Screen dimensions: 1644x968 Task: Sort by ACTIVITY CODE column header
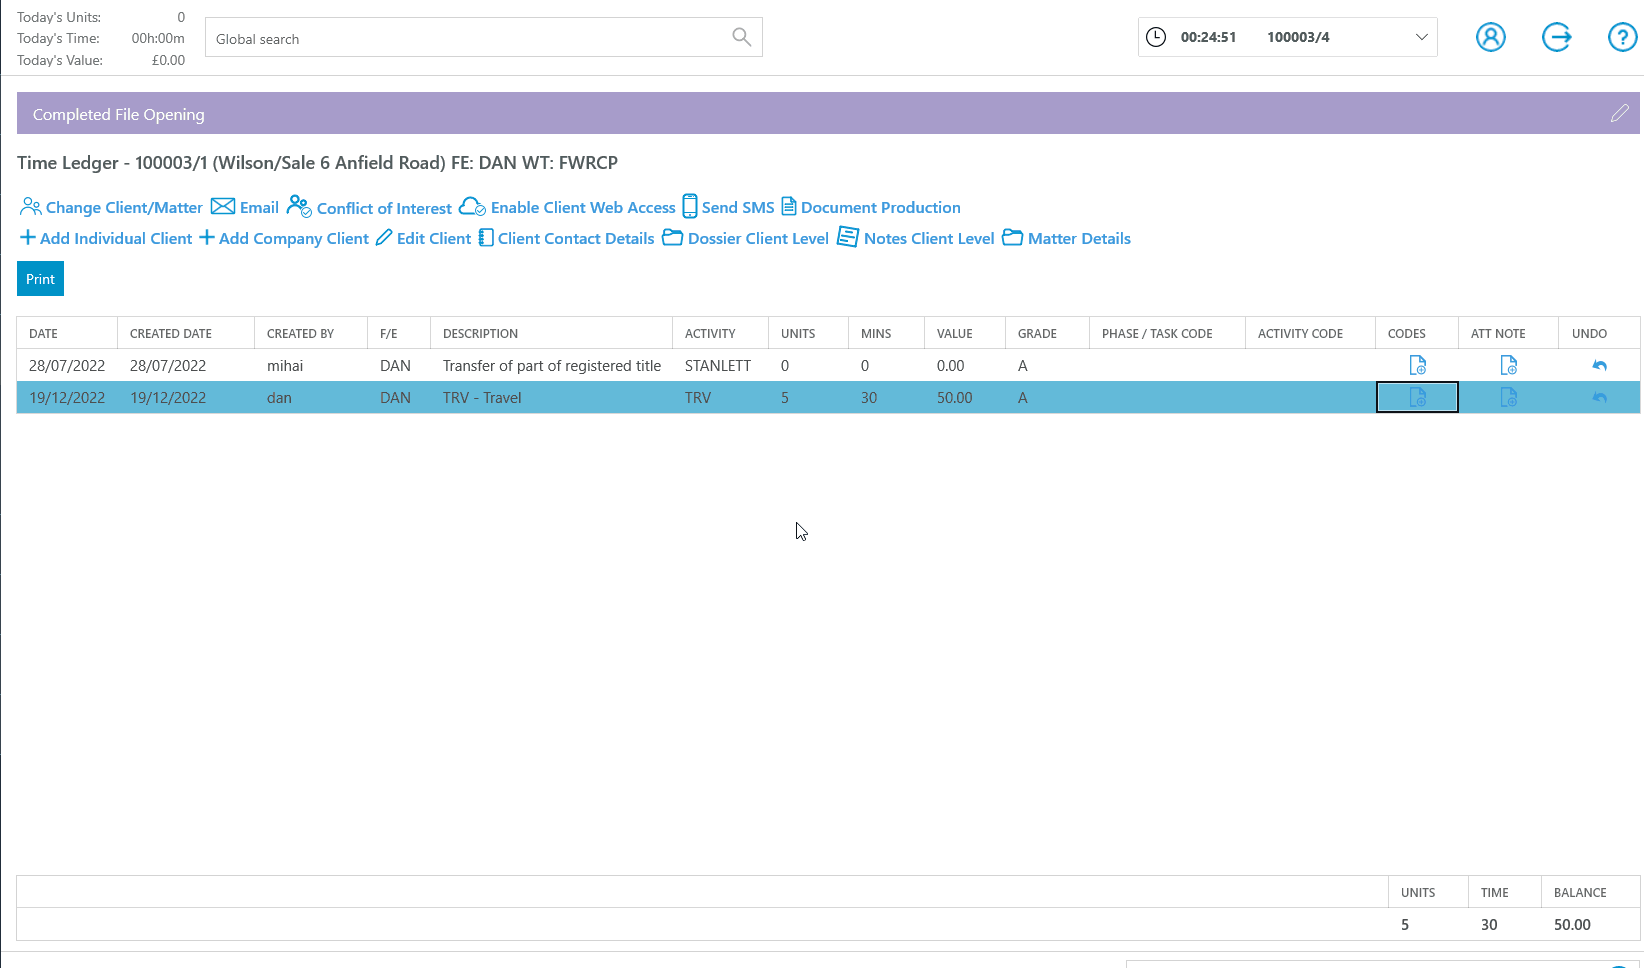click(1311, 333)
